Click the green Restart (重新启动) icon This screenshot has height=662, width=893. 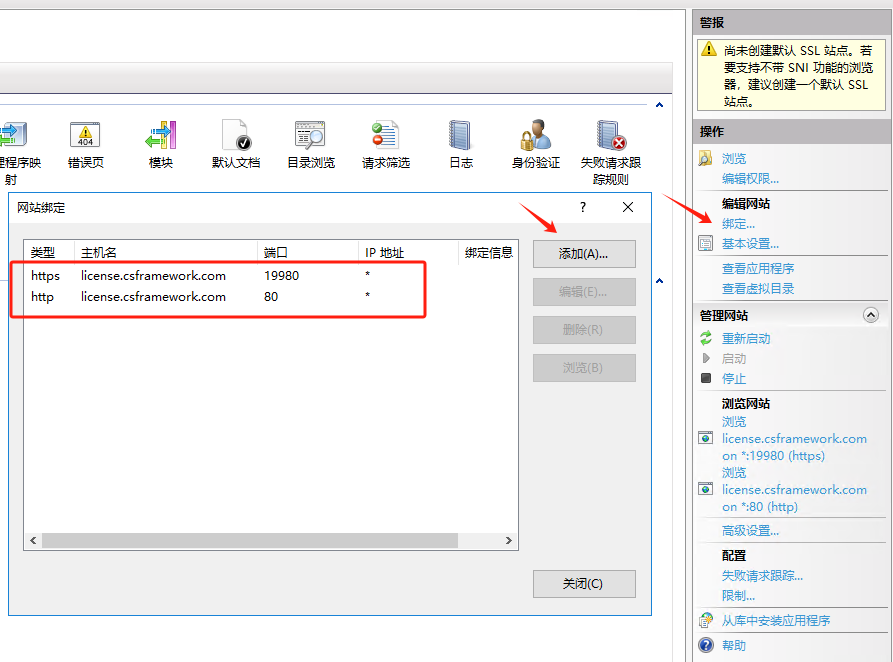pos(706,338)
